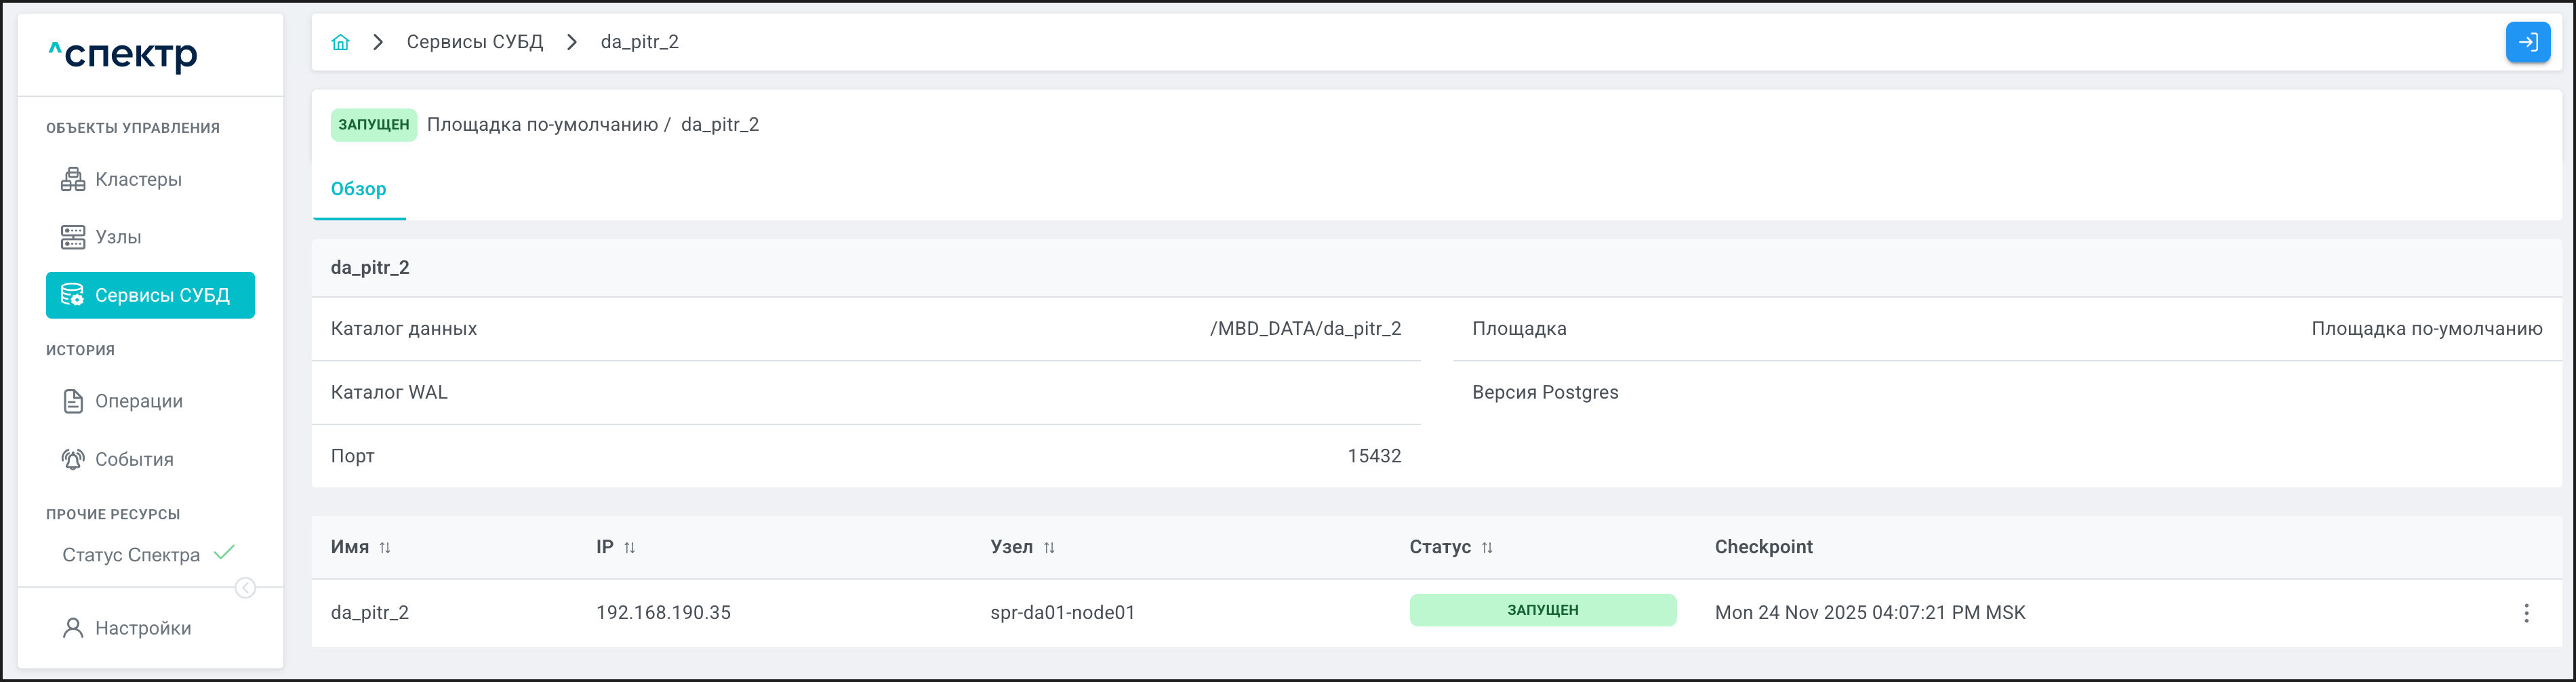
Task: Switch to the Обзор tab
Action: [358, 189]
